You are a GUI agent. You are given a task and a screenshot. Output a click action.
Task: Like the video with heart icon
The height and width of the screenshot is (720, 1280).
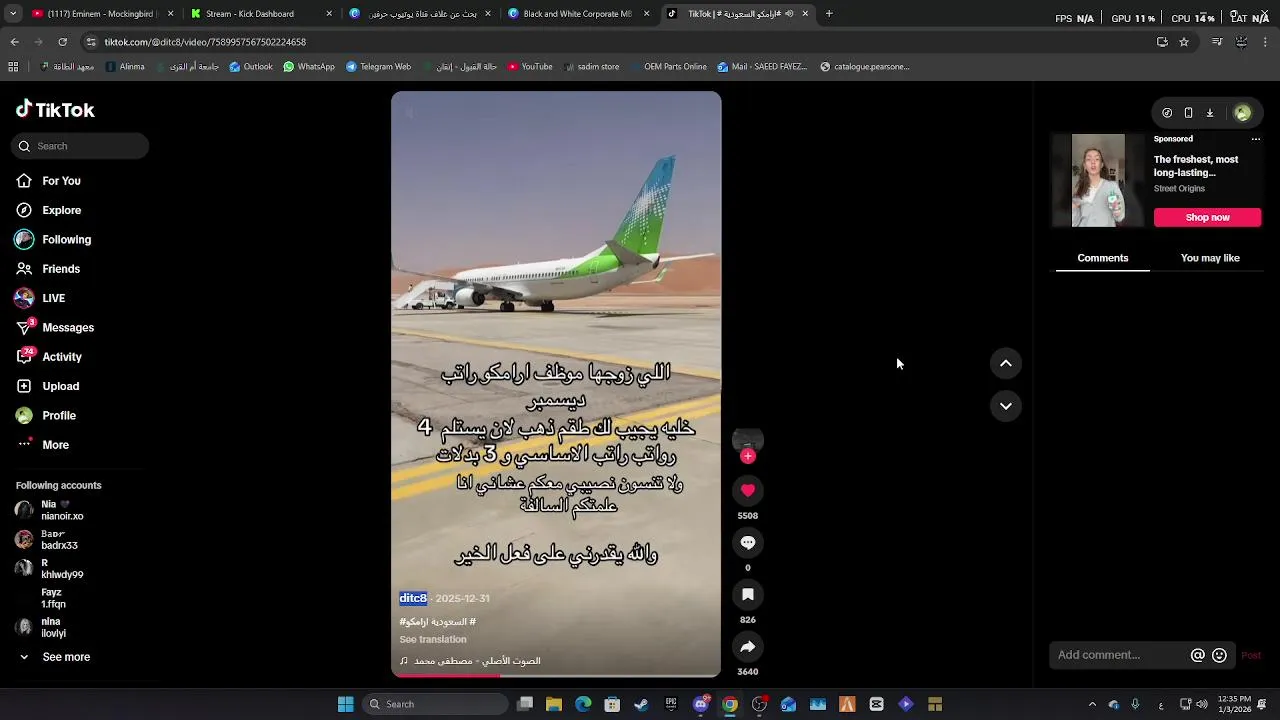click(x=747, y=490)
